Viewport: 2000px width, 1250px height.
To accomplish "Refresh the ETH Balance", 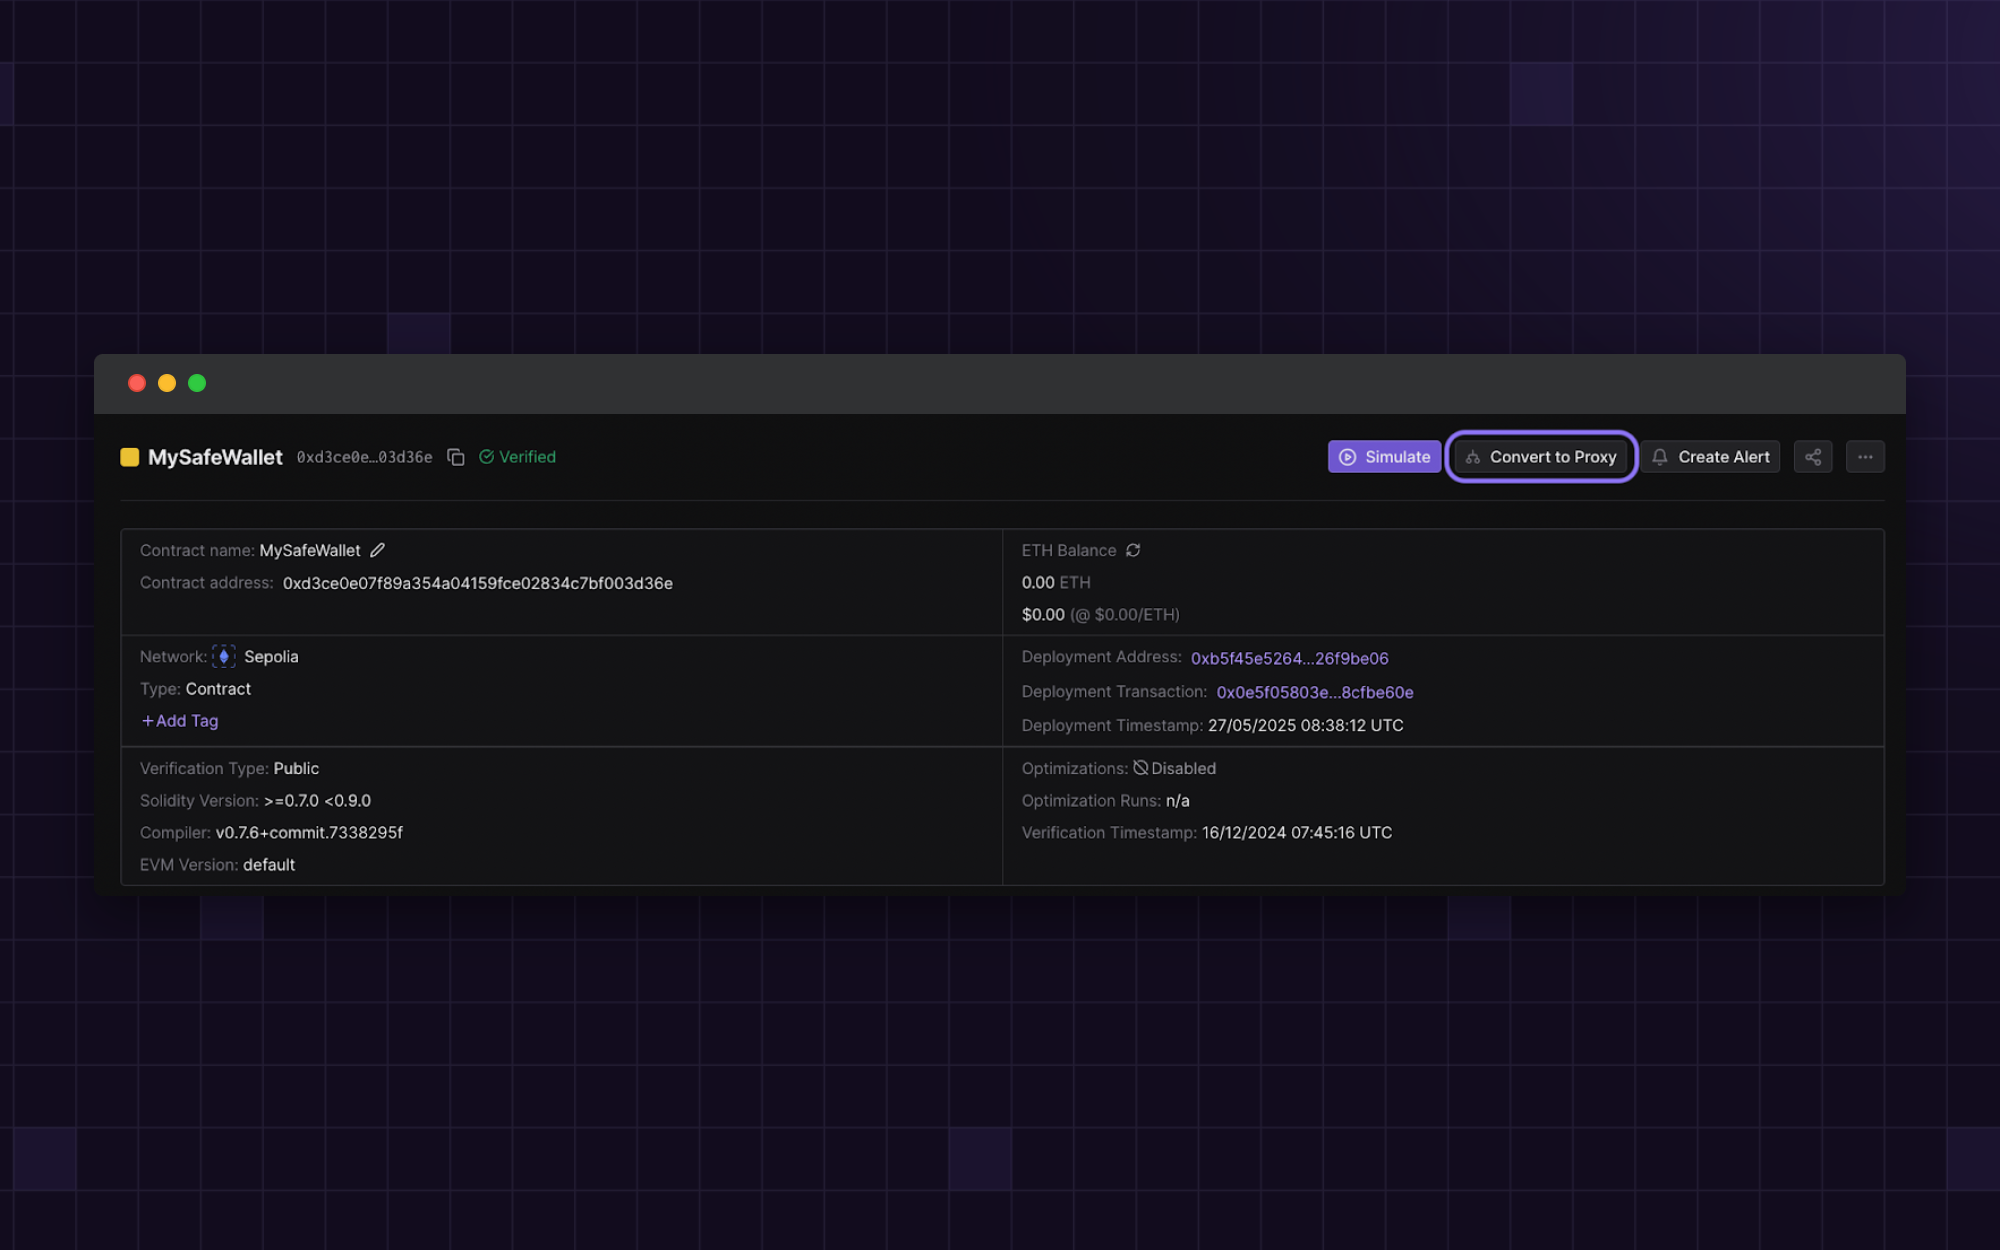I will click(1133, 550).
